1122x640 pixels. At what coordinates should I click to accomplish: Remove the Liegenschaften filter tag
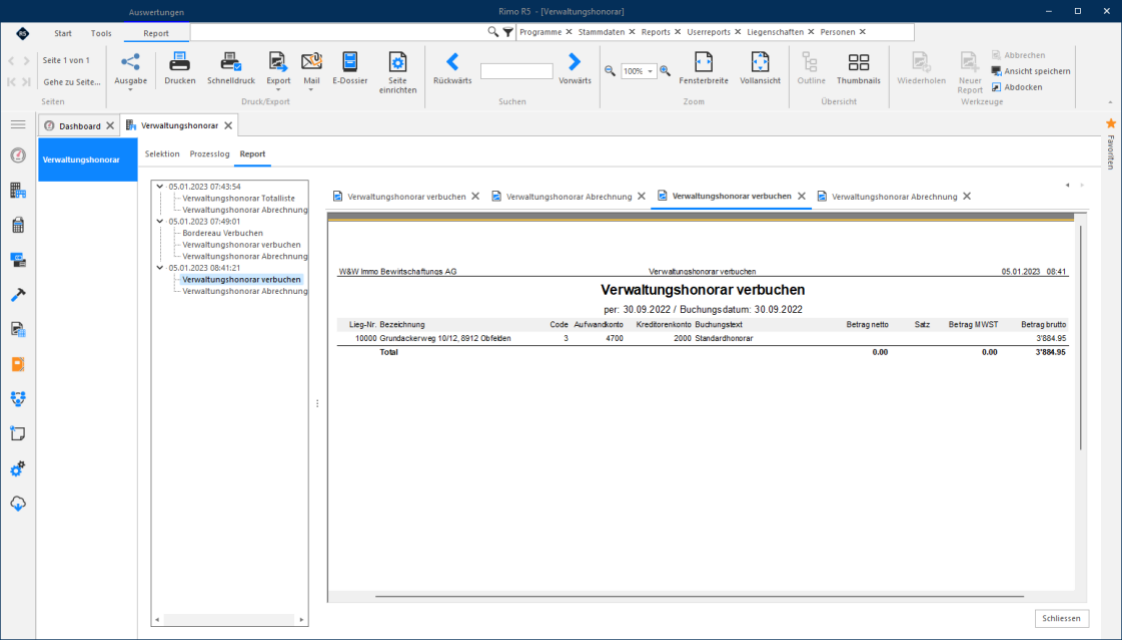pos(811,32)
